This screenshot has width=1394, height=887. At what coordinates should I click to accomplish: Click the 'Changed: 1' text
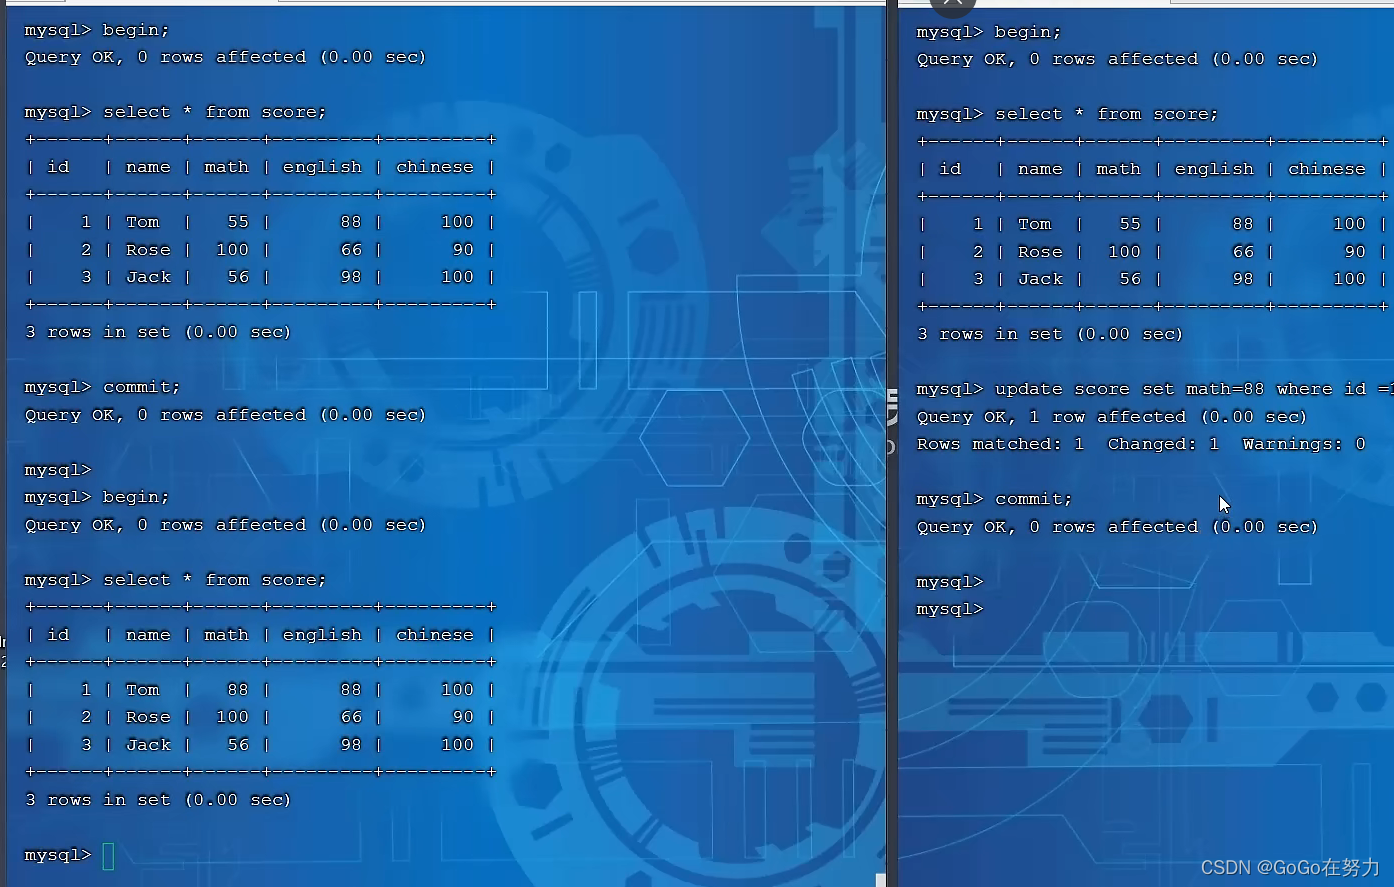tap(1163, 444)
